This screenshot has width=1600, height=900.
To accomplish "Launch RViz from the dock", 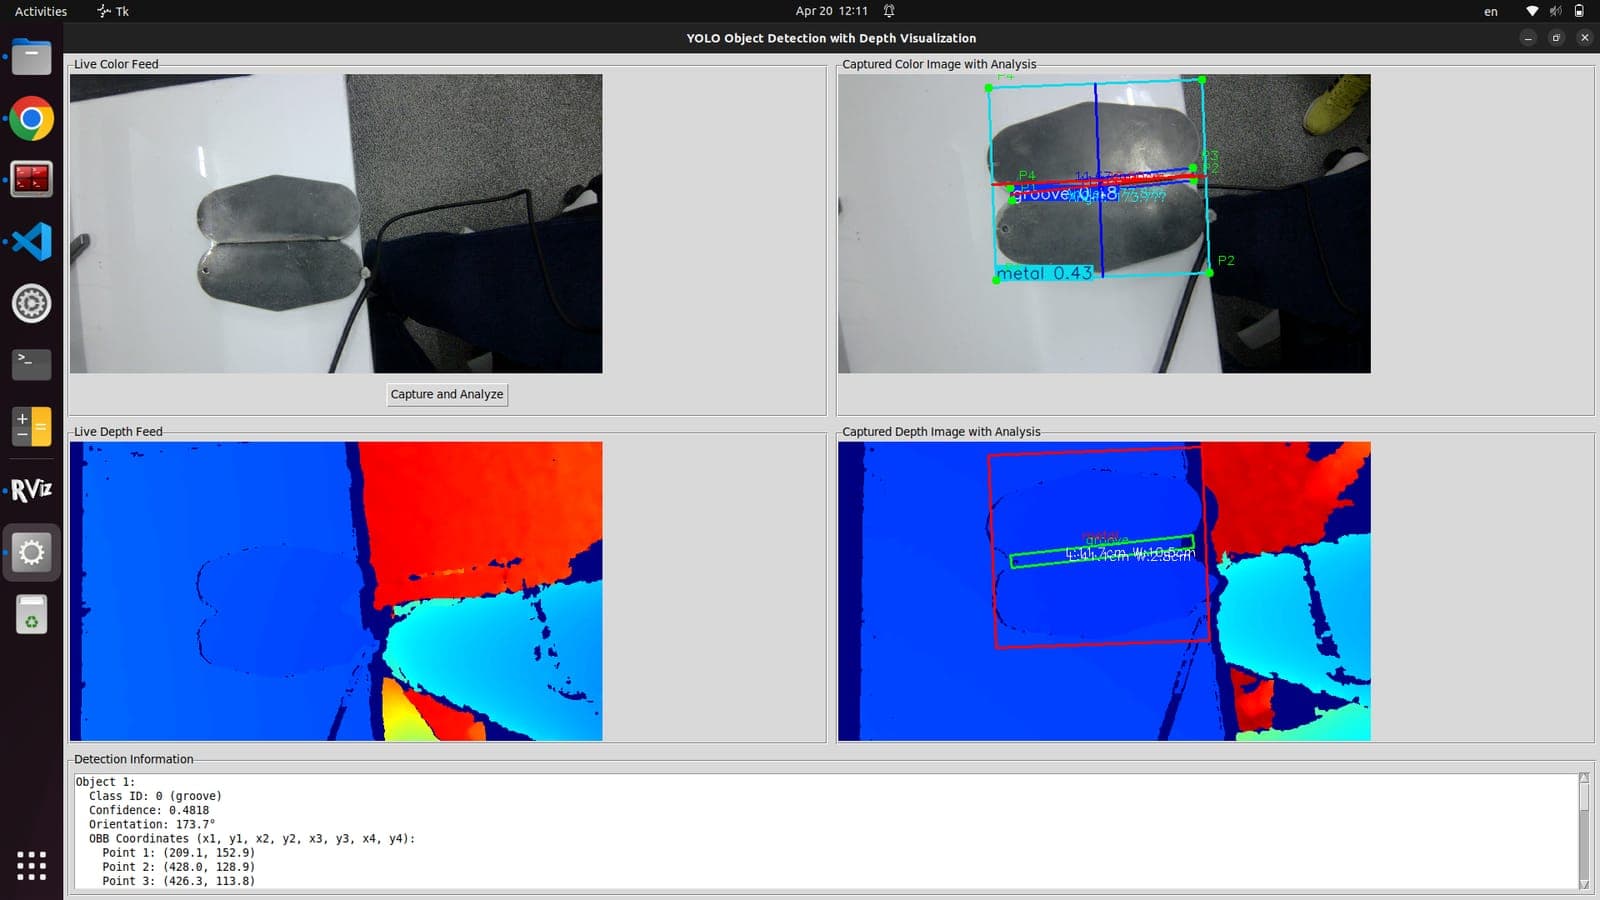I will click(31, 490).
